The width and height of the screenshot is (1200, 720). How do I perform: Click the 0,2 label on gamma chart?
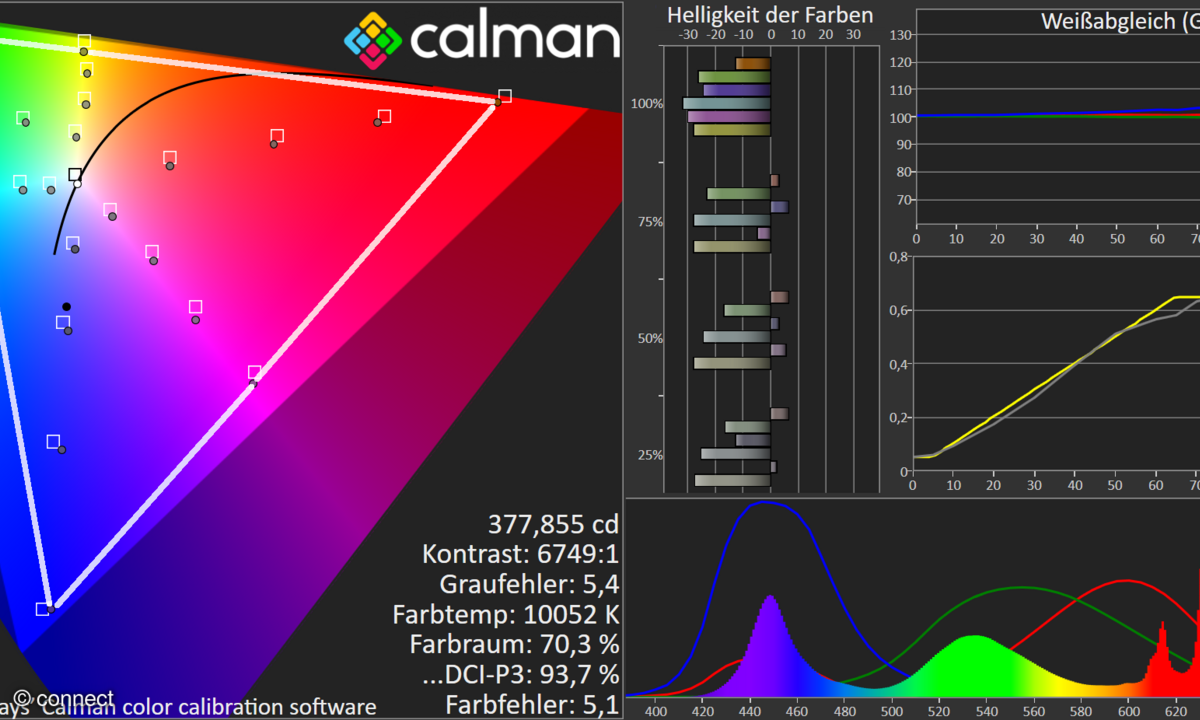click(898, 418)
